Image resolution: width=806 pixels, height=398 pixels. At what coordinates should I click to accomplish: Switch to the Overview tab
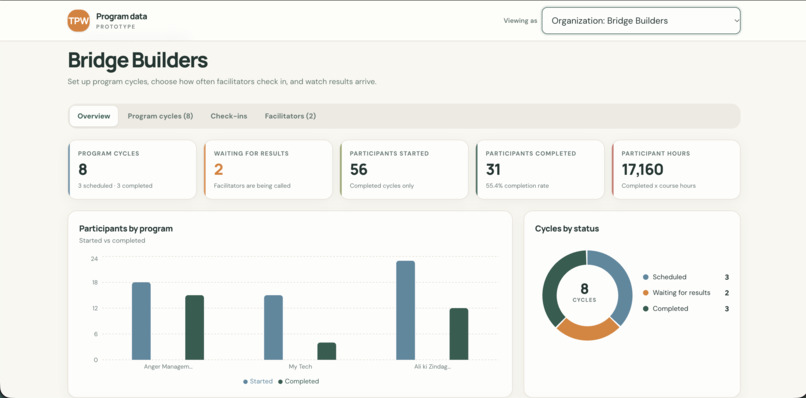pos(94,116)
